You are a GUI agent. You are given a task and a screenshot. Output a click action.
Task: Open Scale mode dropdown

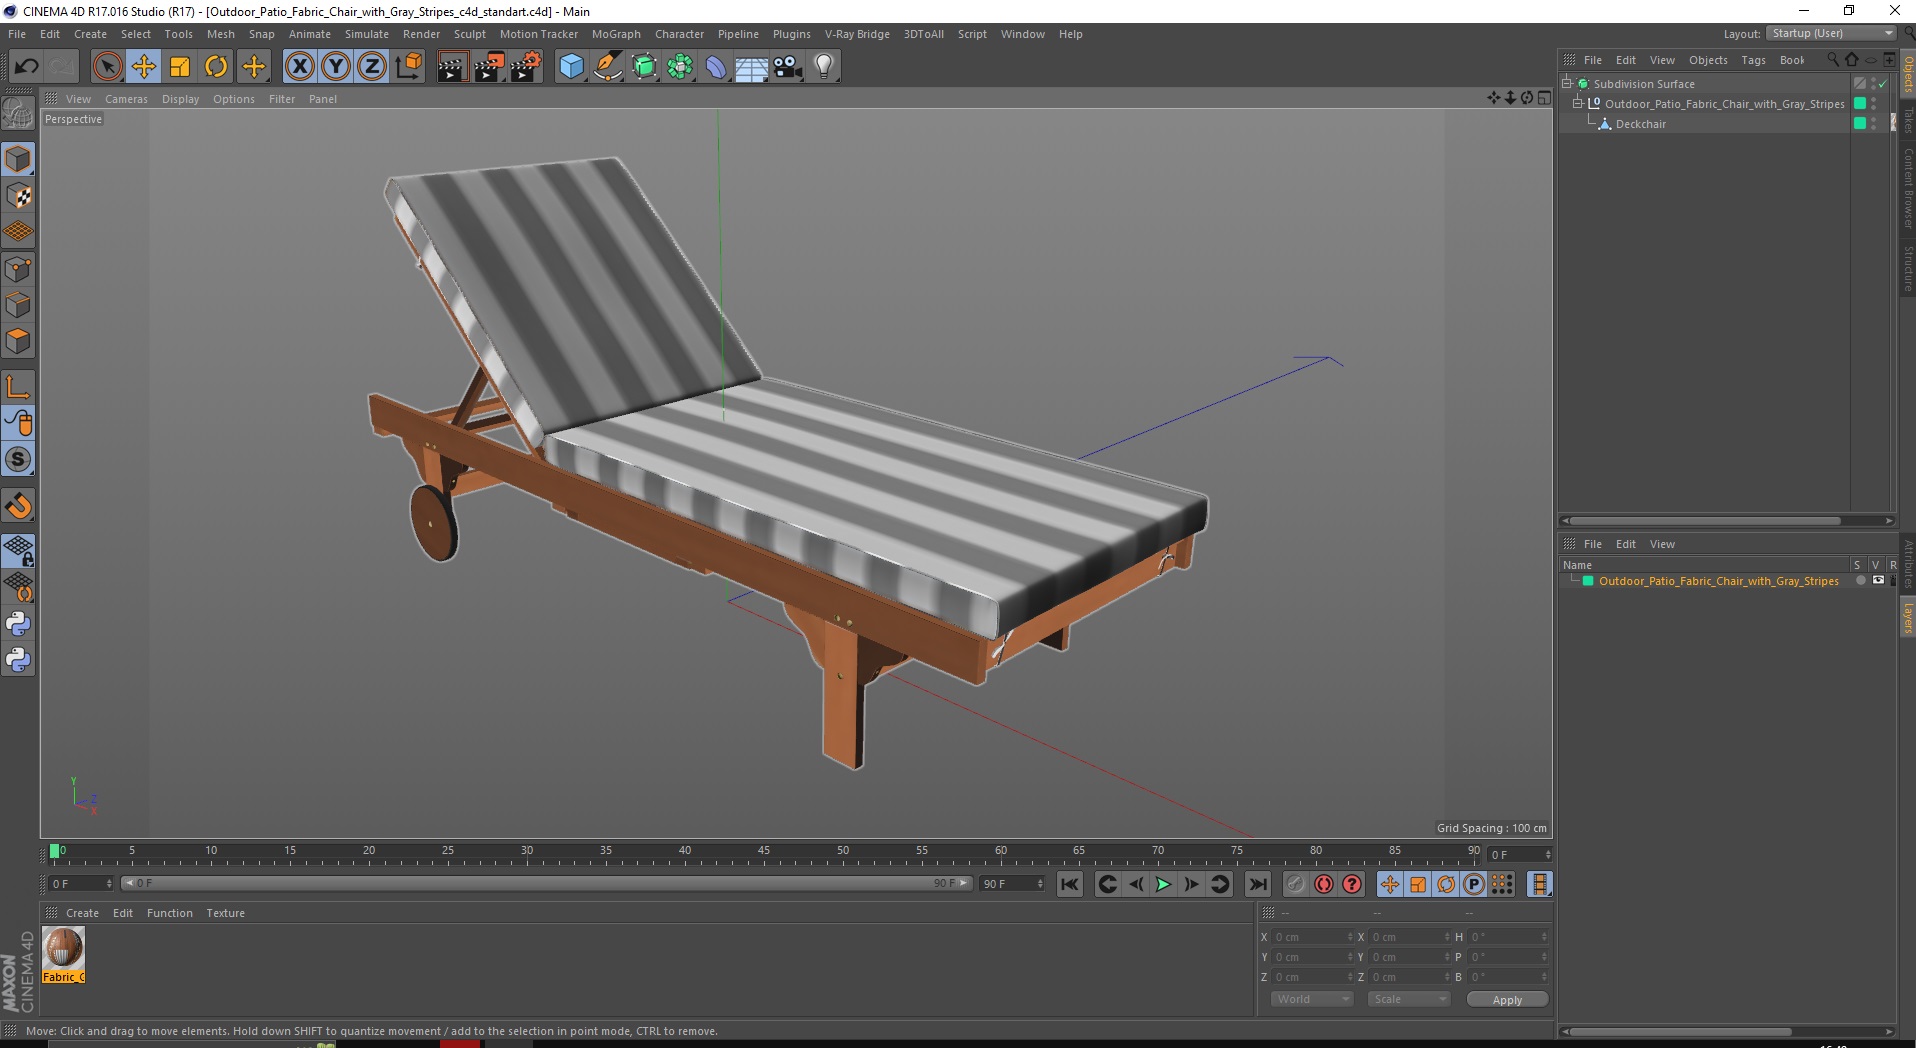tap(1408, 999)
